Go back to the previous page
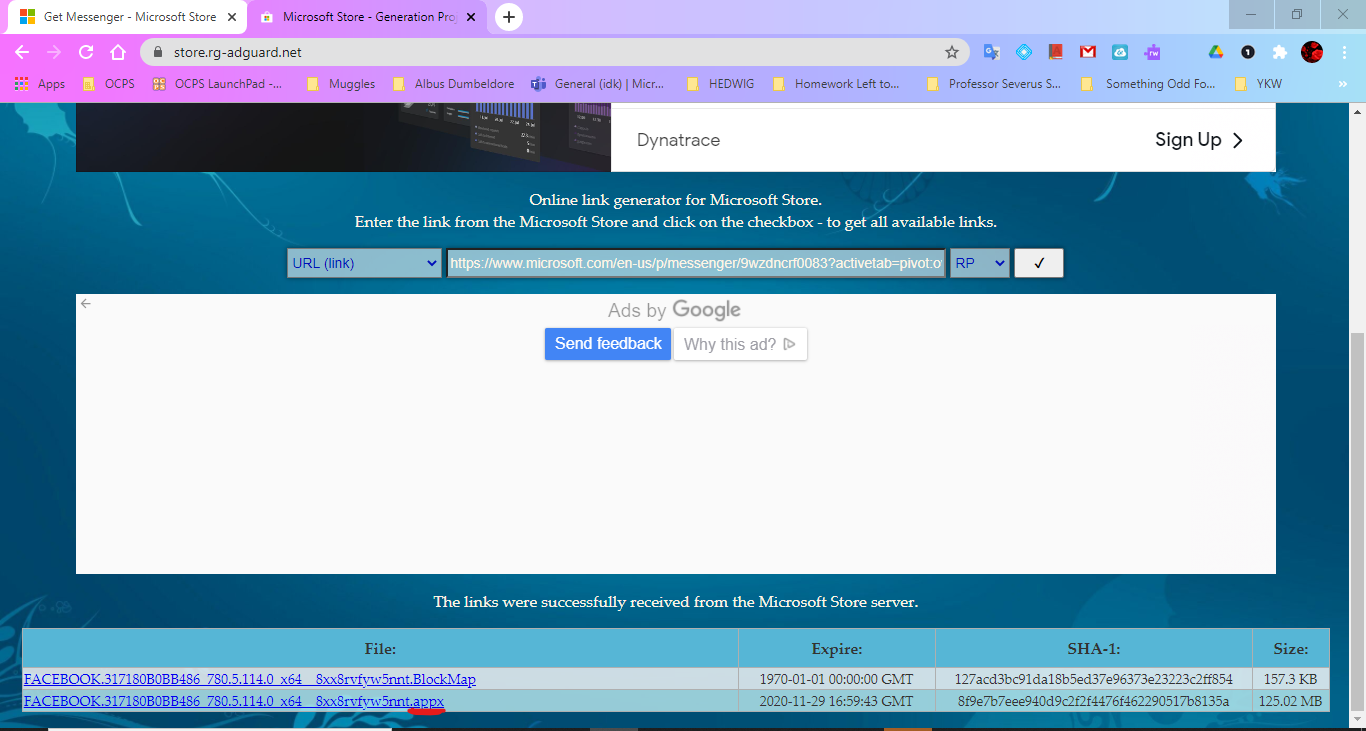Screen dimensions: 1366x731 click(x=22, y=52)
